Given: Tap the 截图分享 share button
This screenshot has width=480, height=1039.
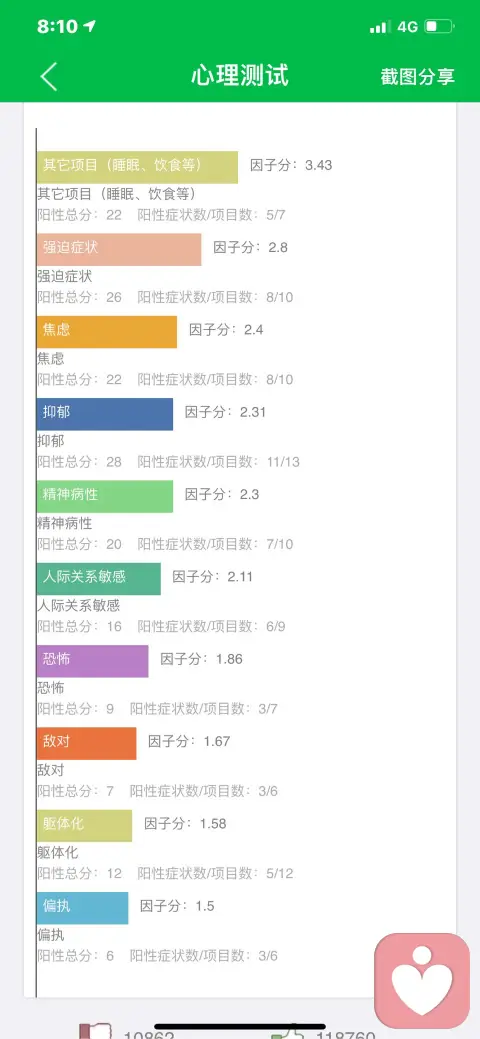Looking at the screenshot, I should pyautogui.click(x=418, y=76).
